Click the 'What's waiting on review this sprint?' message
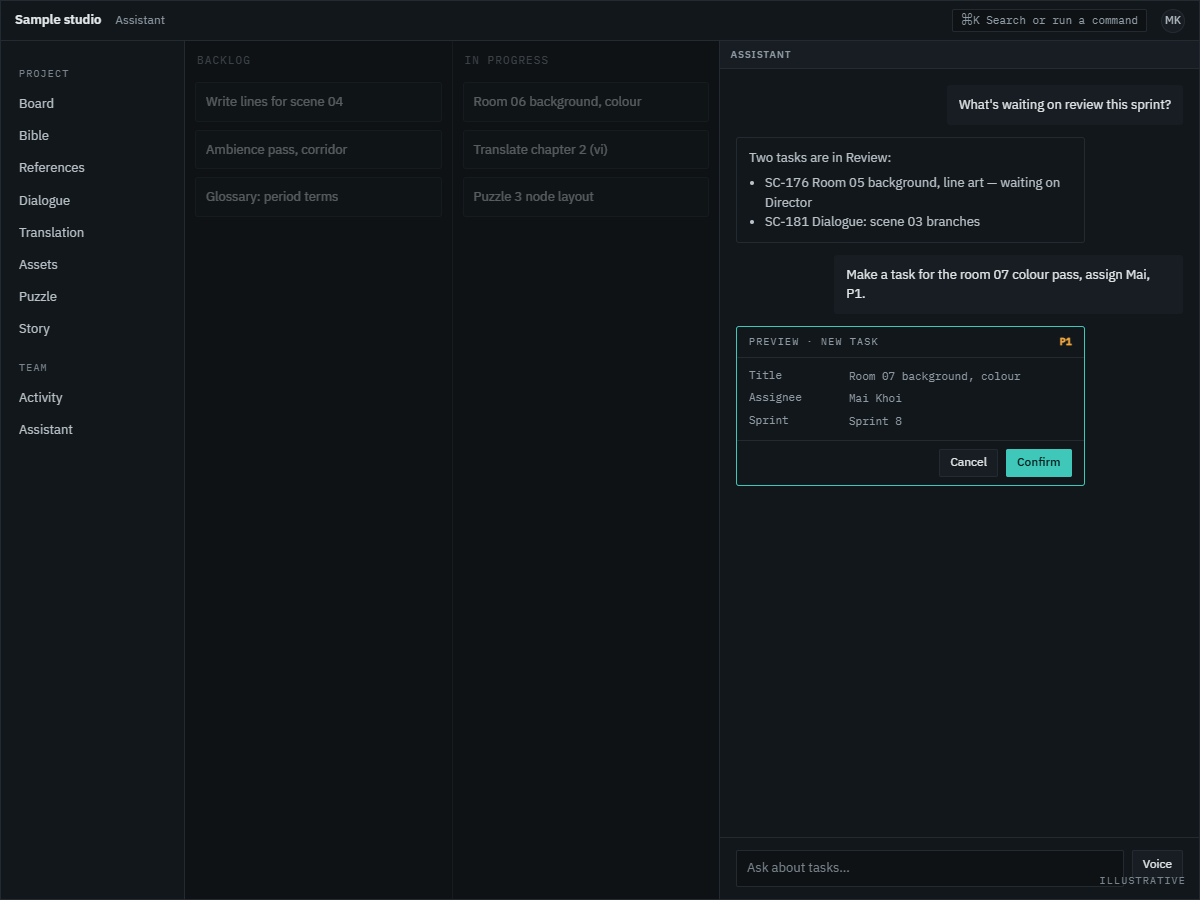The height and width of the screenshot is (900, 1200). (x=1065, y=105)
